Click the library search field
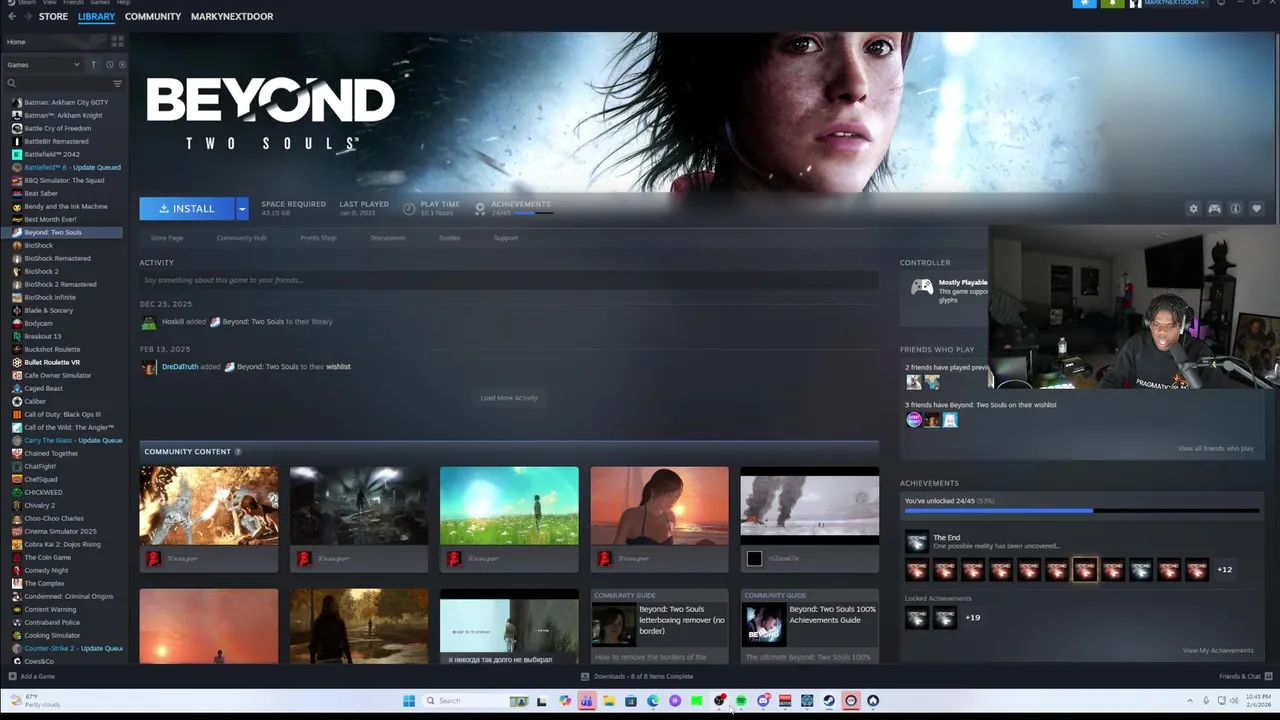 coord(62,83)
